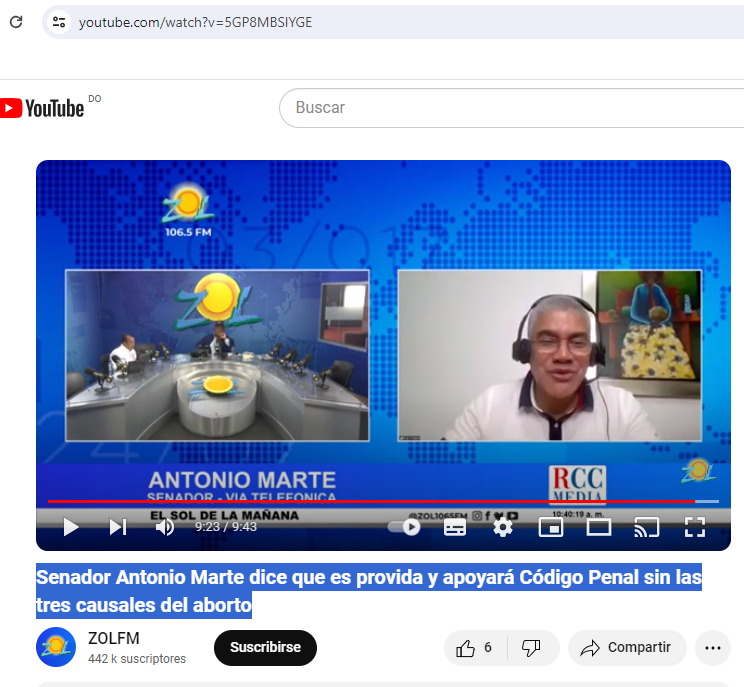Toggle the autoplay switch
744x687 pixels.
[x=404, y=527]
